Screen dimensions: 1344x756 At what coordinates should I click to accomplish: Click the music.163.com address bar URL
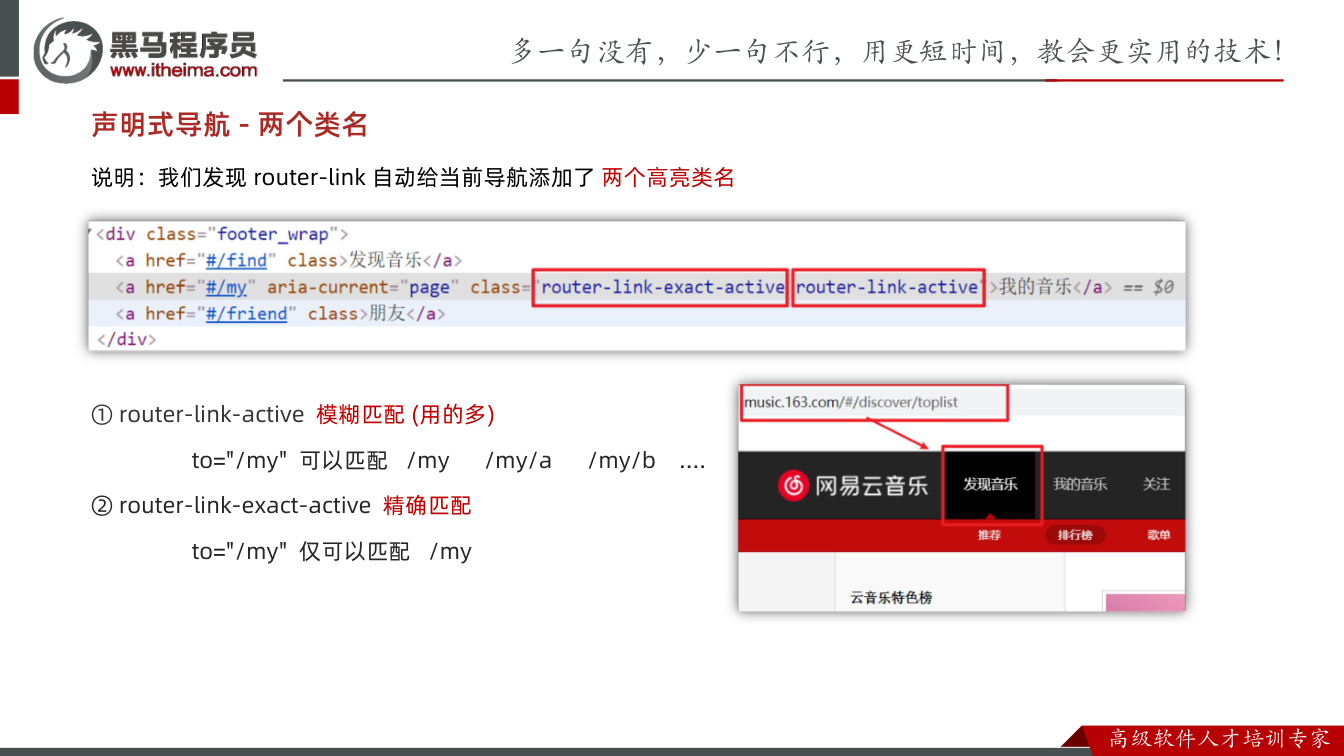click(851, 402)
